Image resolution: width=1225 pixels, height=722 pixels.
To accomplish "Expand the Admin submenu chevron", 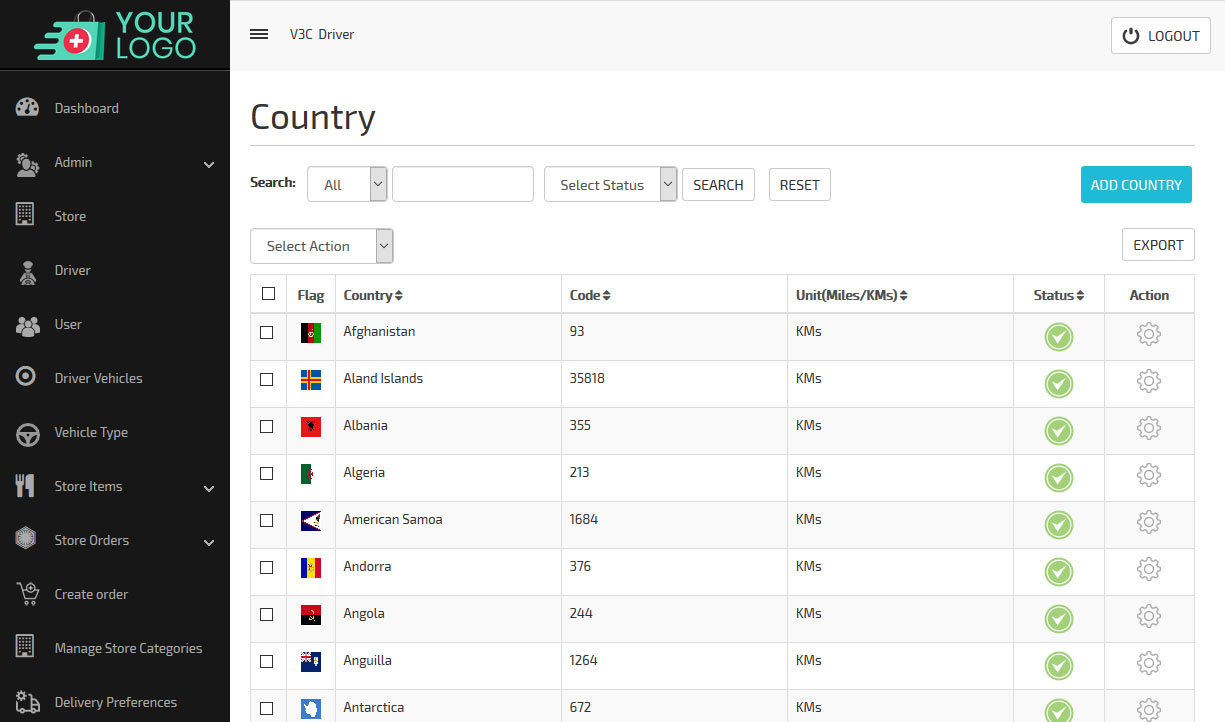I will tap(209, 164).
